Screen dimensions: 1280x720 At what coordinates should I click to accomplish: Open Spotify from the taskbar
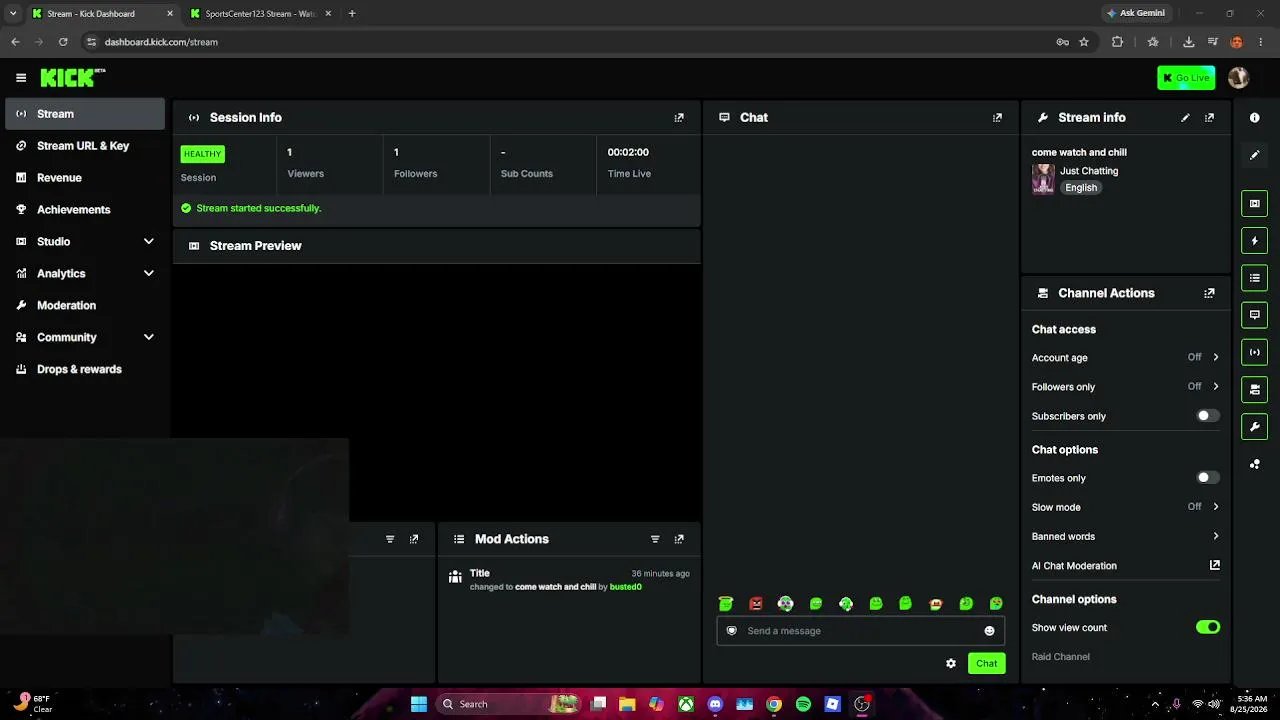pos(803,704)
